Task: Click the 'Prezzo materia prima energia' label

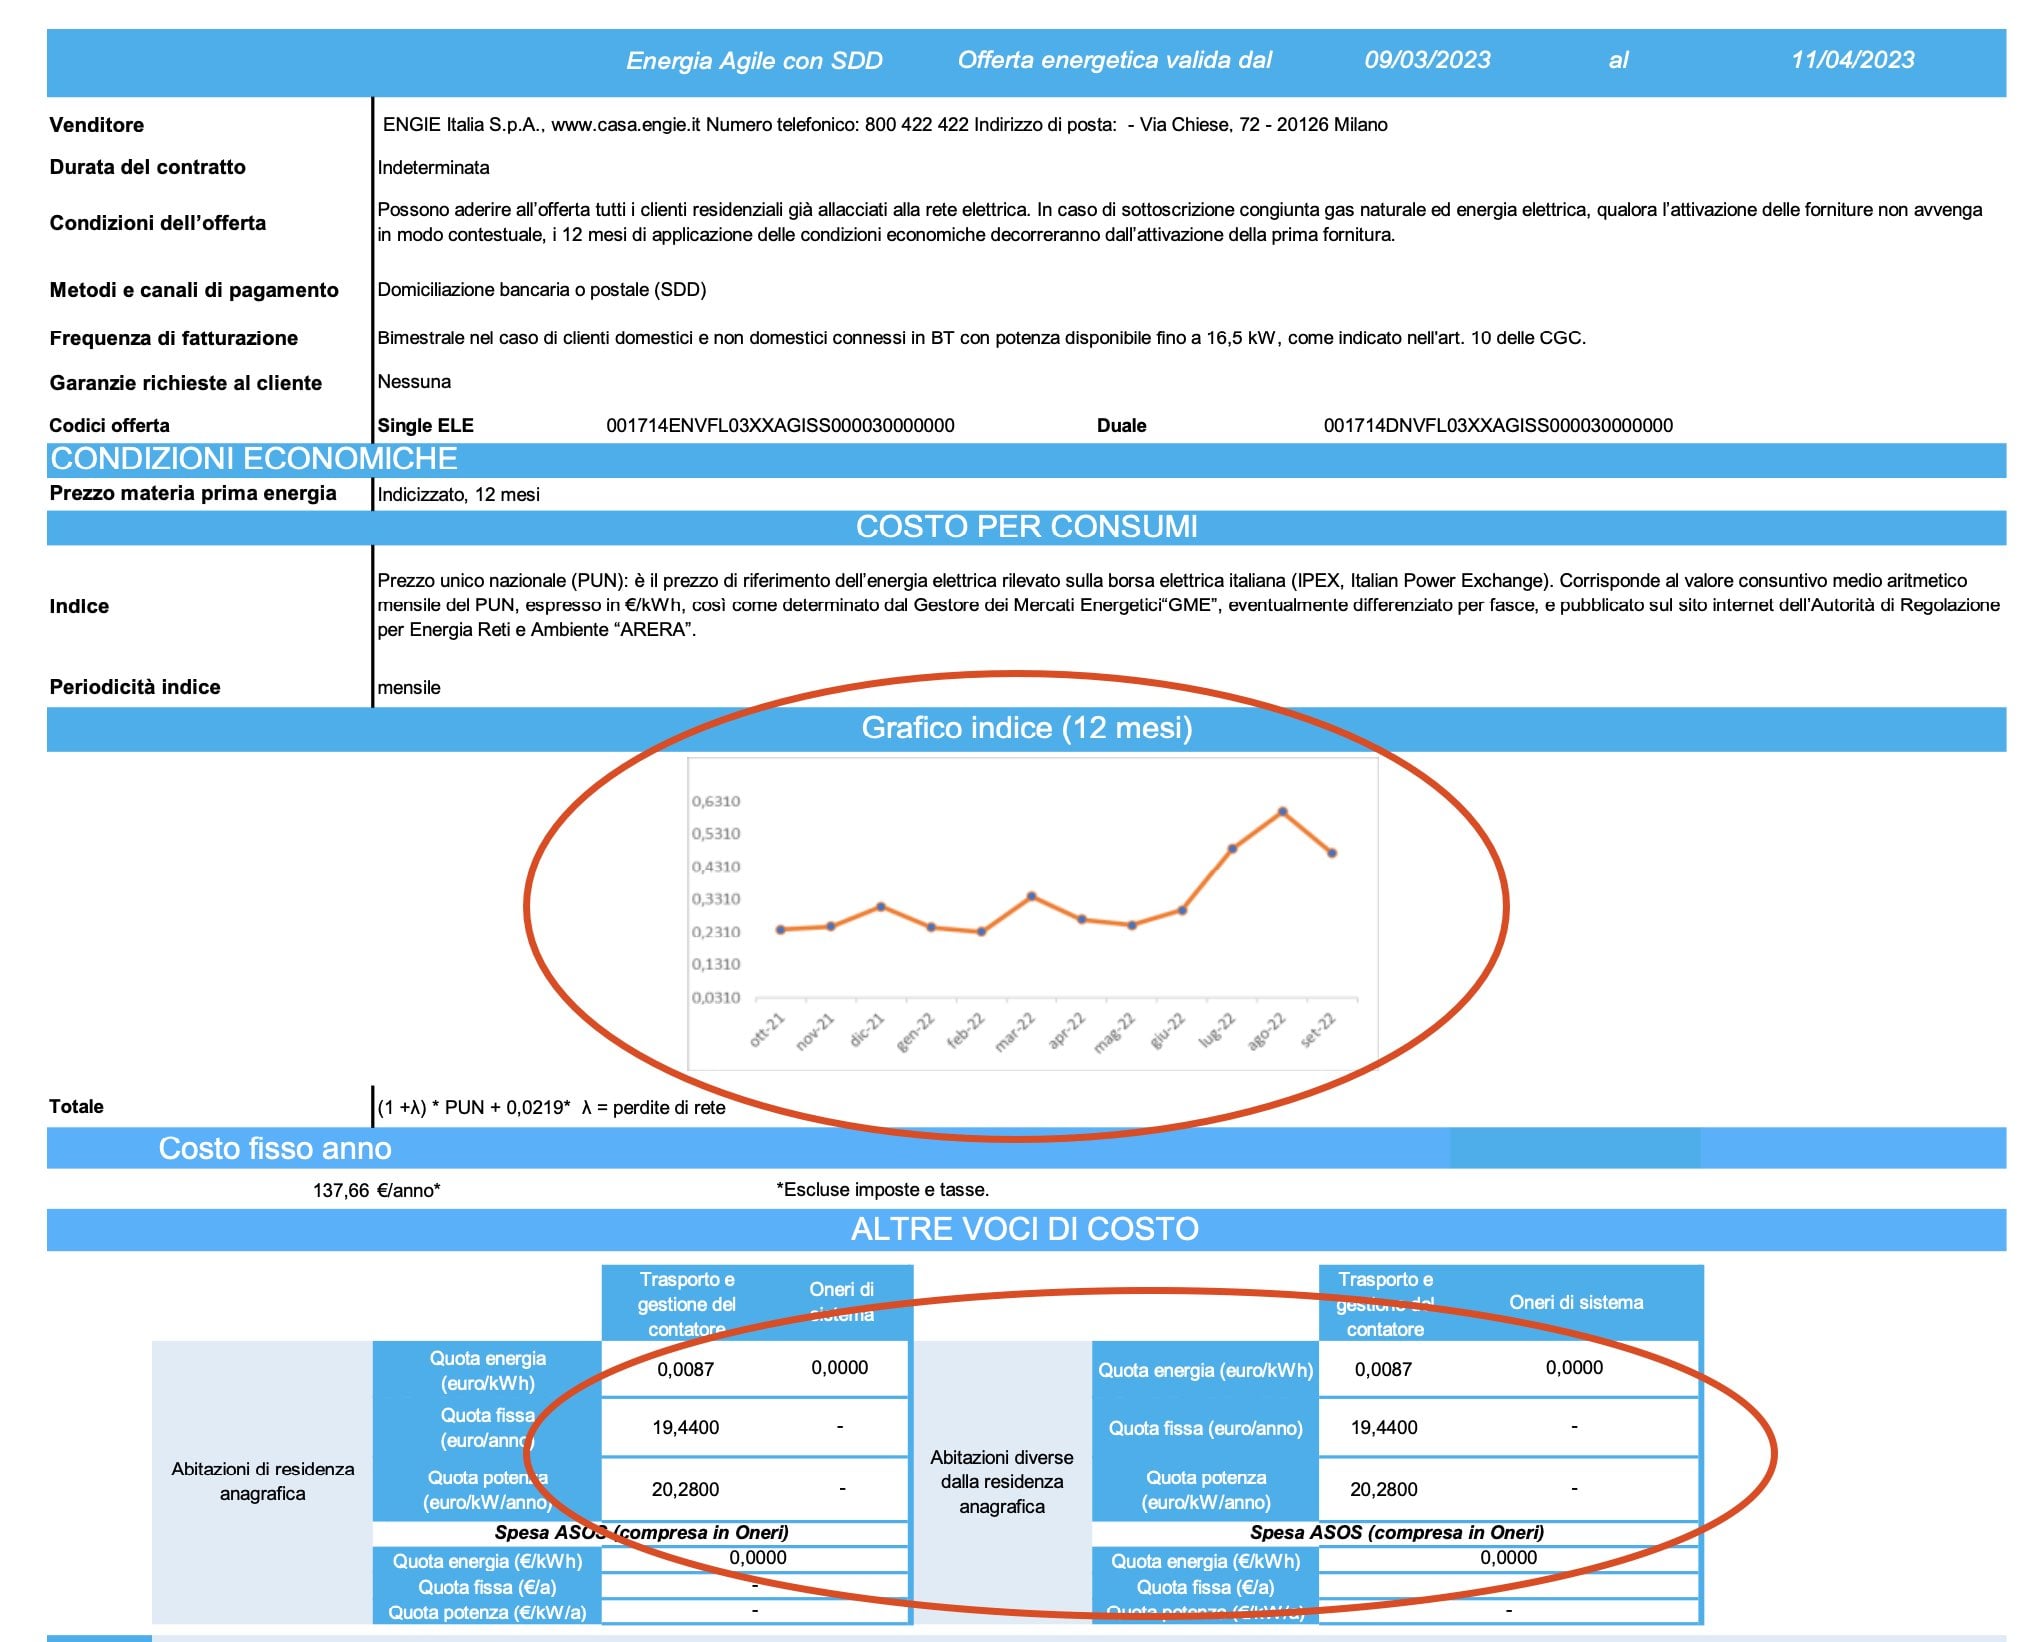Action: tap(193, 493)
